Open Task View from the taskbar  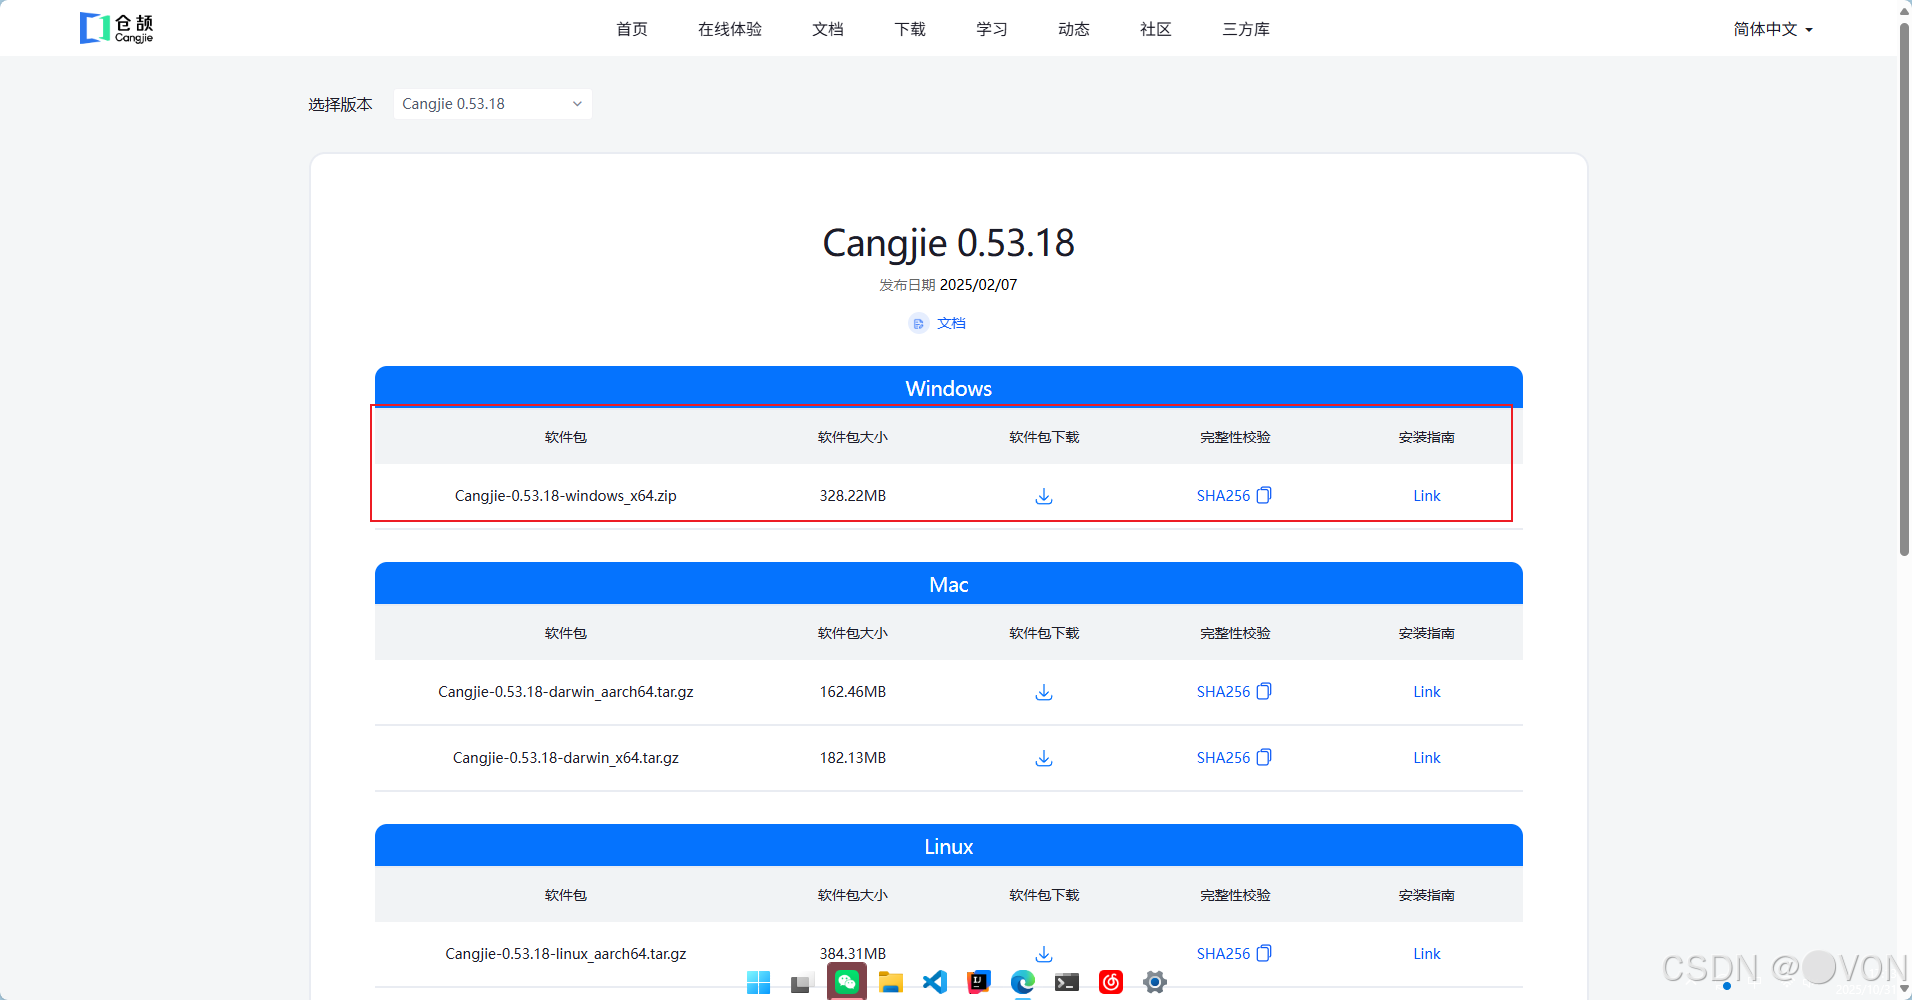[x=801, y=983]
